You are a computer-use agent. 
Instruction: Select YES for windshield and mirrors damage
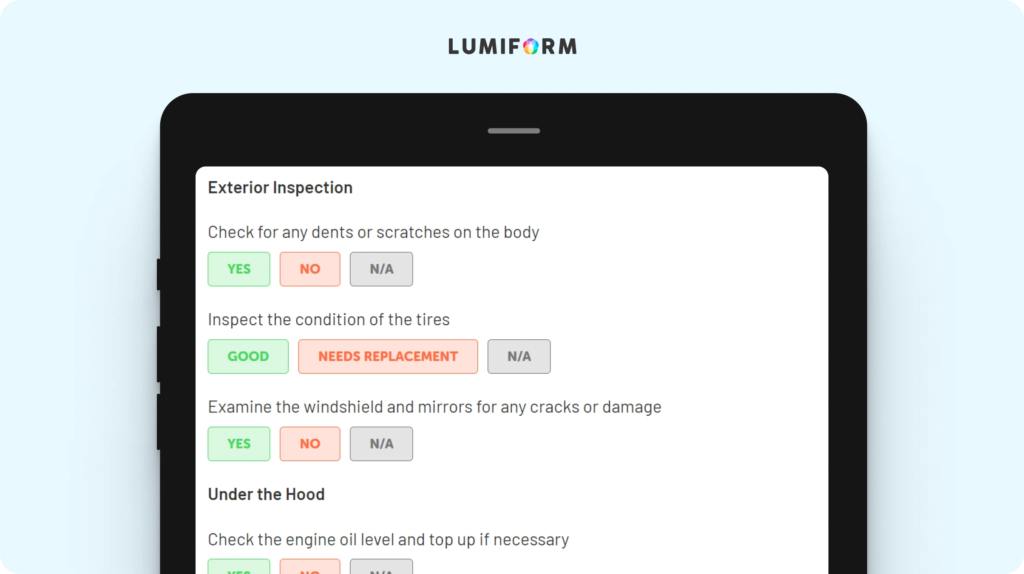[239, 444]
